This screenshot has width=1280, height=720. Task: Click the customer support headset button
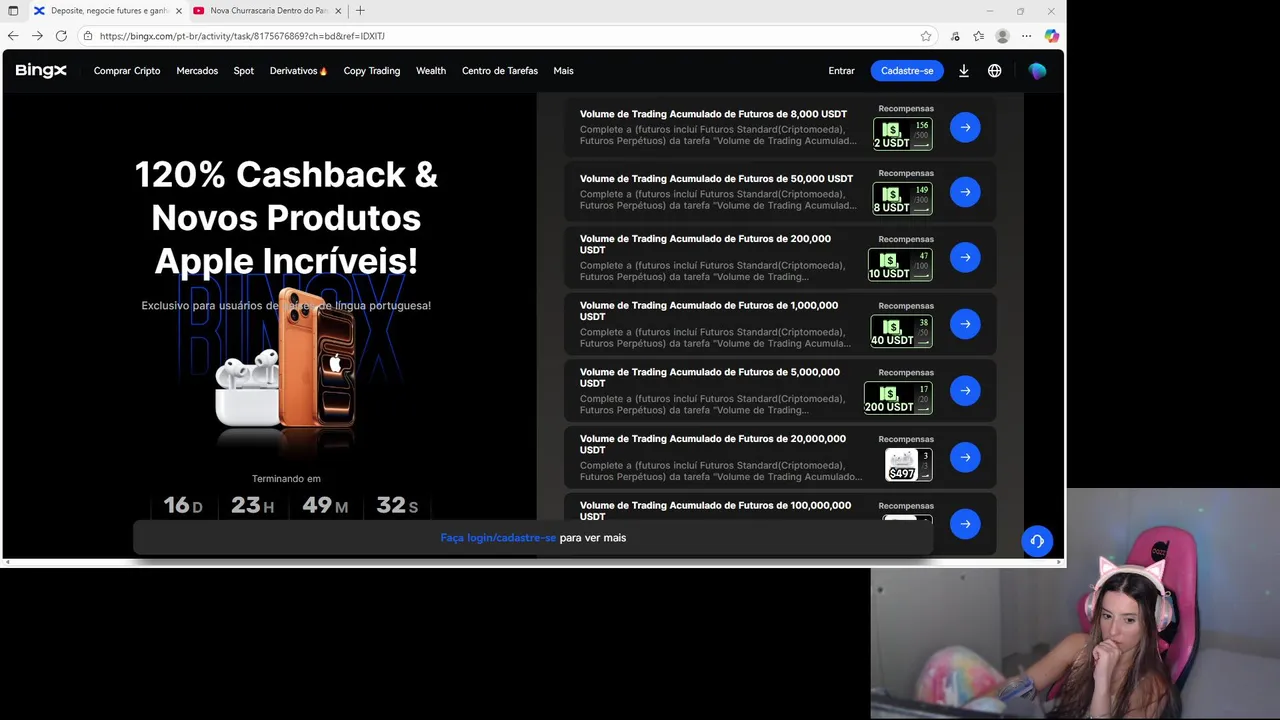pos(1037,541)
